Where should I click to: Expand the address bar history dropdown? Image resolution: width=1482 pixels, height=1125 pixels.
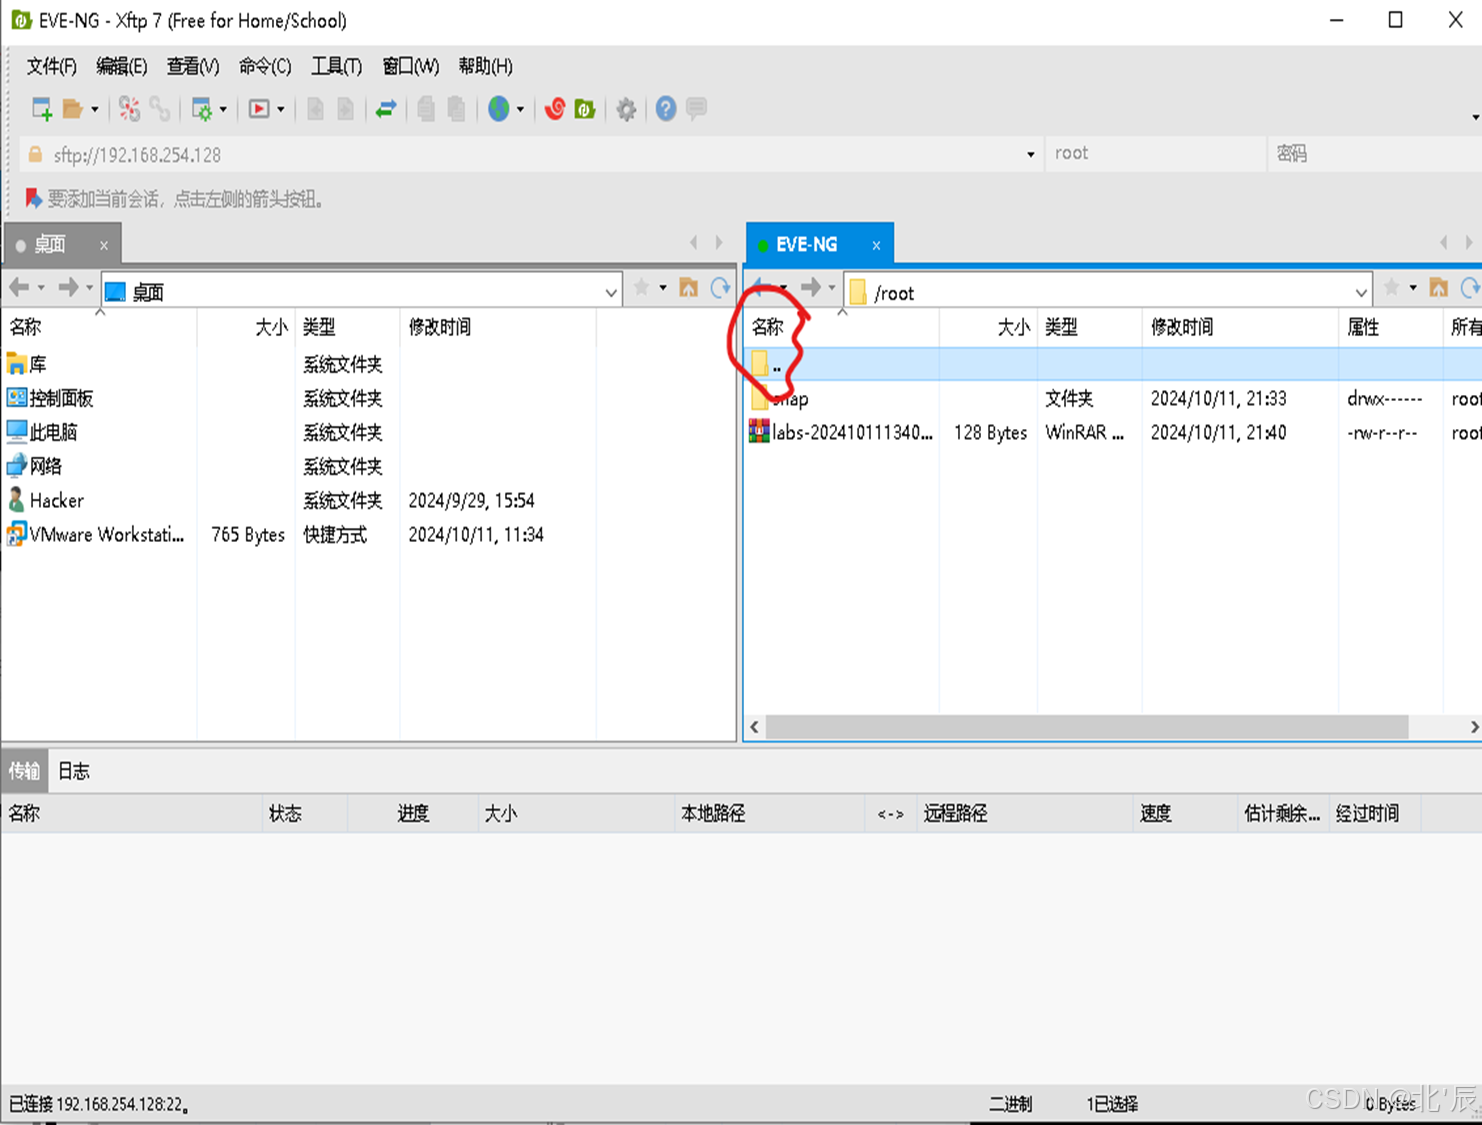(1030, 155)
